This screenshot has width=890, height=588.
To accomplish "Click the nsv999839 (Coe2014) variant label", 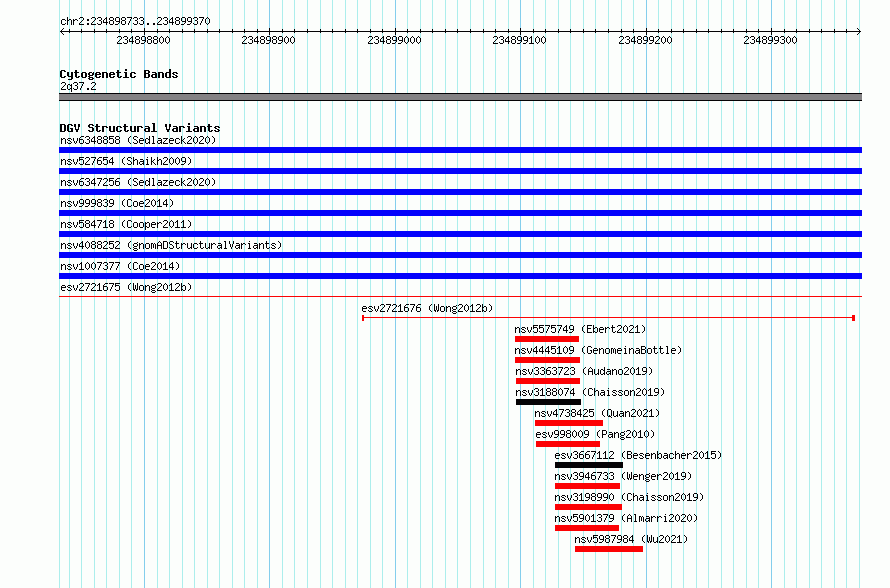I will 117,203.
